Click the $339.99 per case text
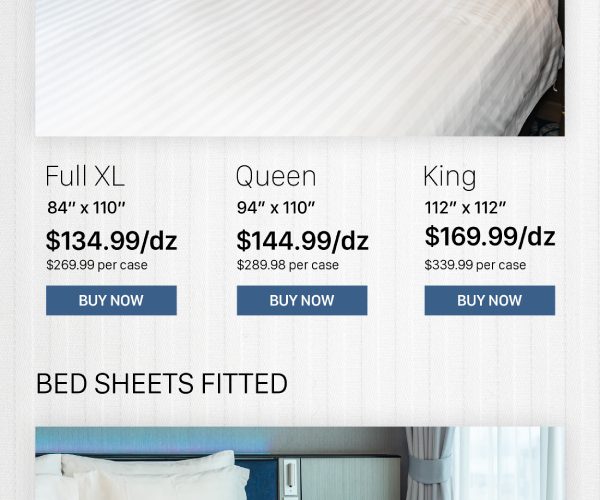 pos(475,265)
